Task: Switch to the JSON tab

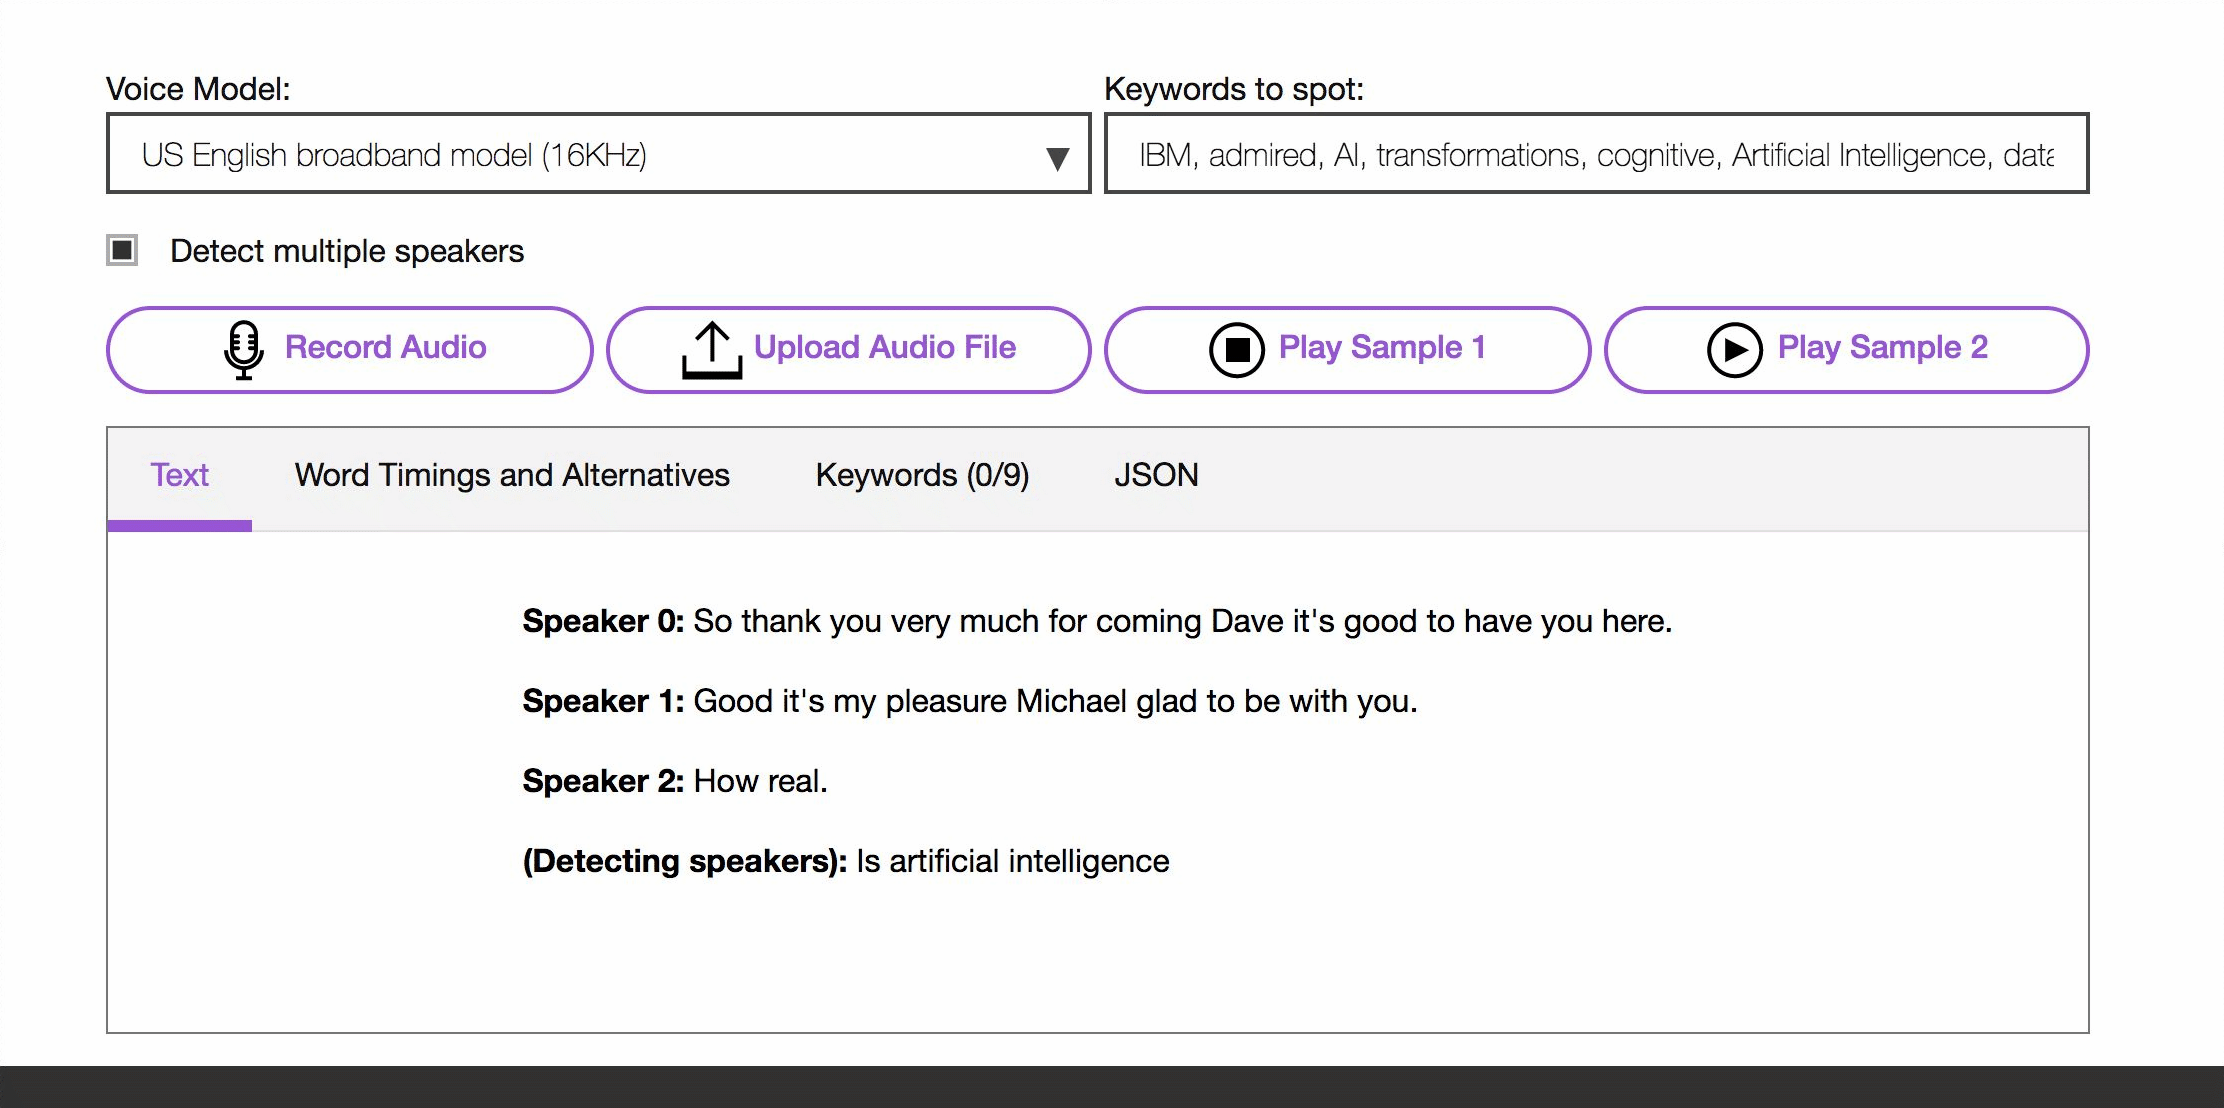Action: pyautogui.click(x=1156, y=475)
